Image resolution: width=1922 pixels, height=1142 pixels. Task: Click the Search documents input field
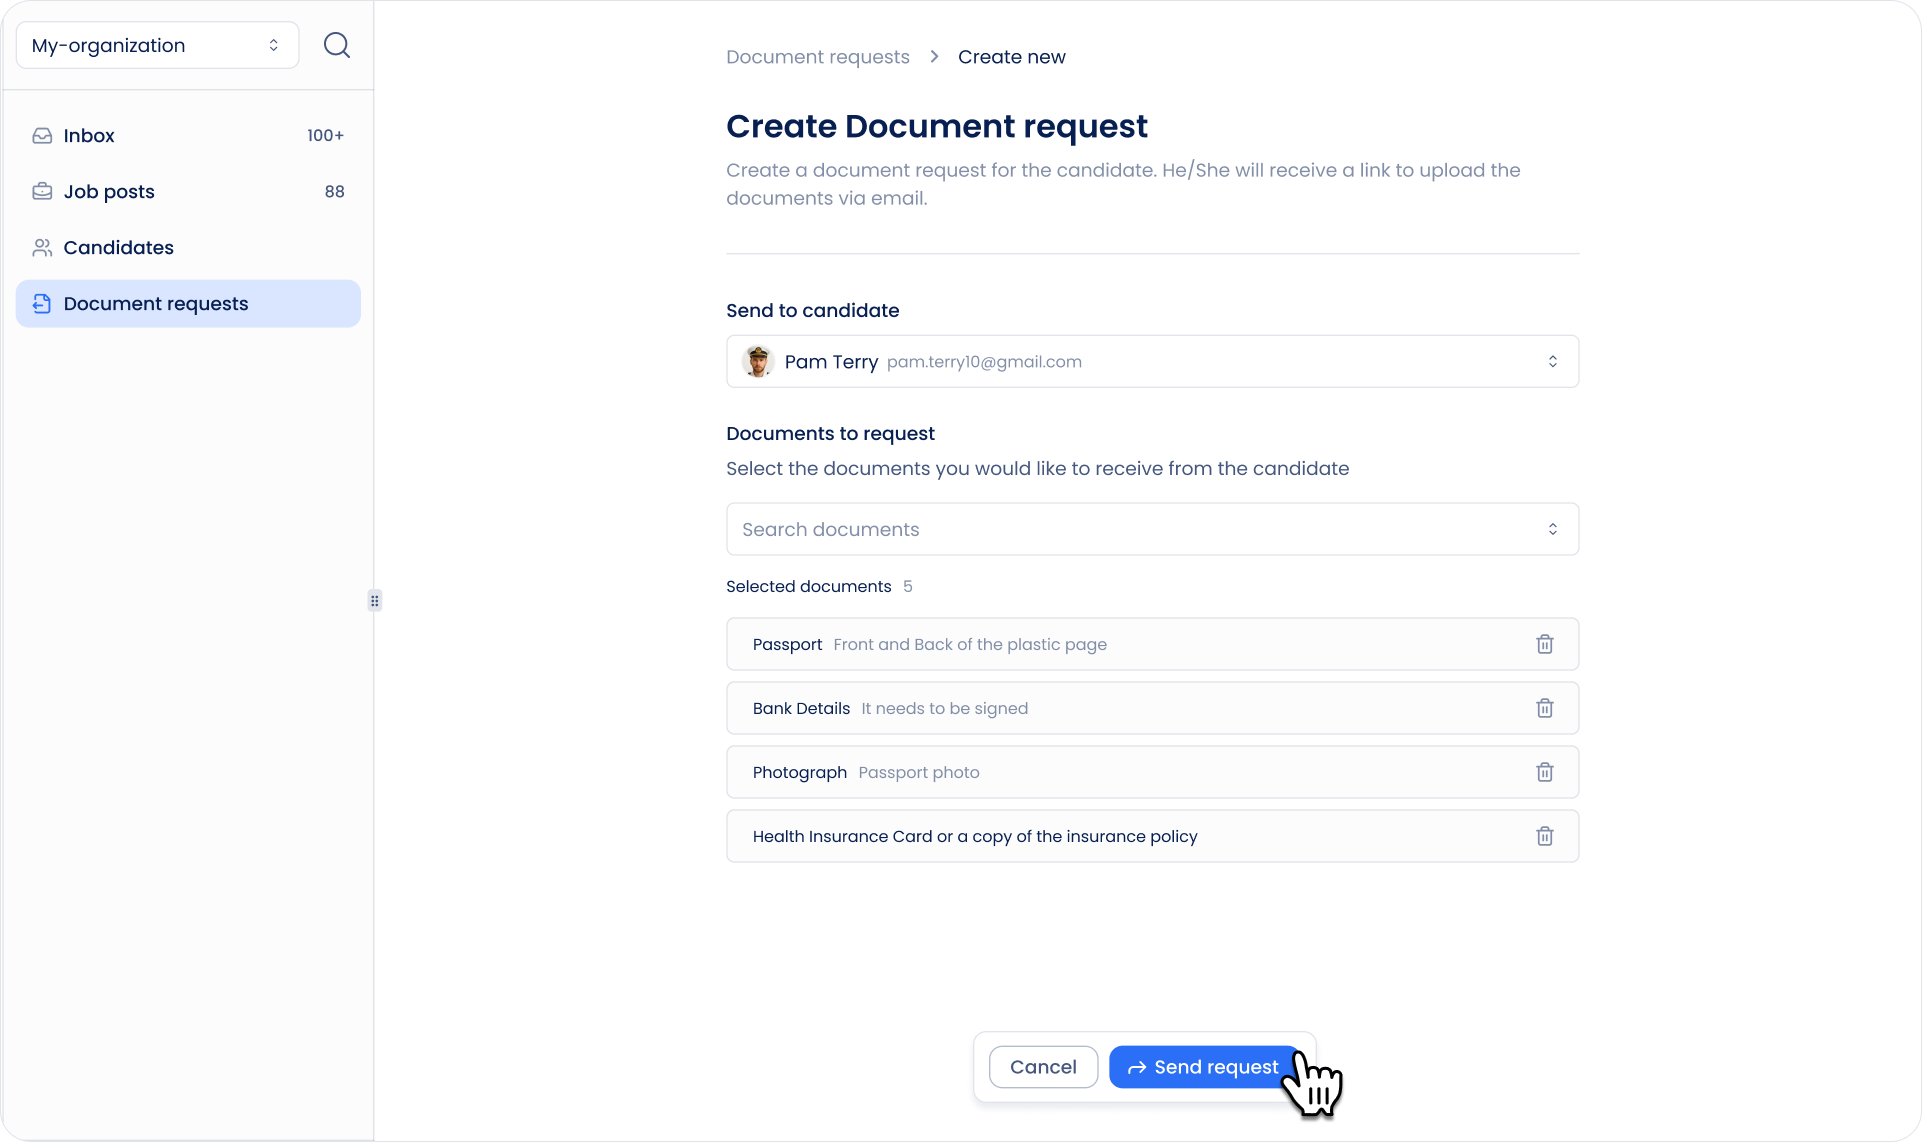1130,529
